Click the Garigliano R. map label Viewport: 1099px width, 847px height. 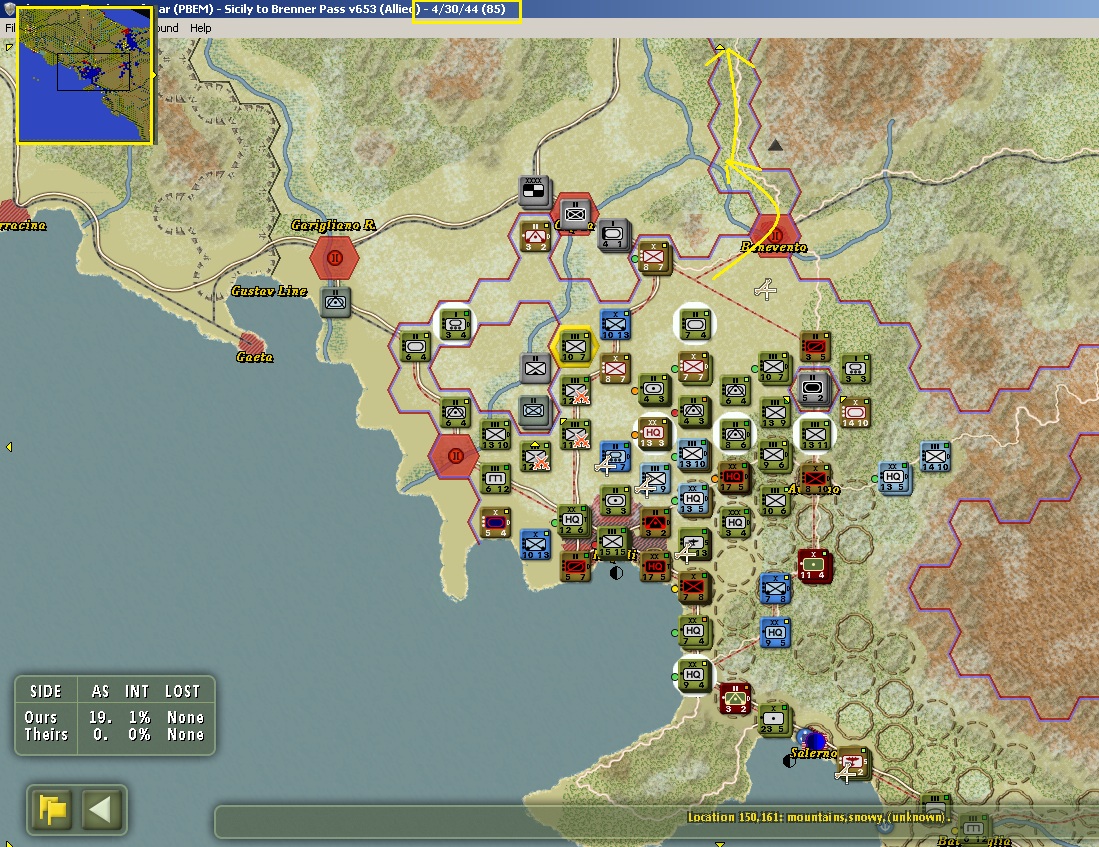click(x=333, y=225)
